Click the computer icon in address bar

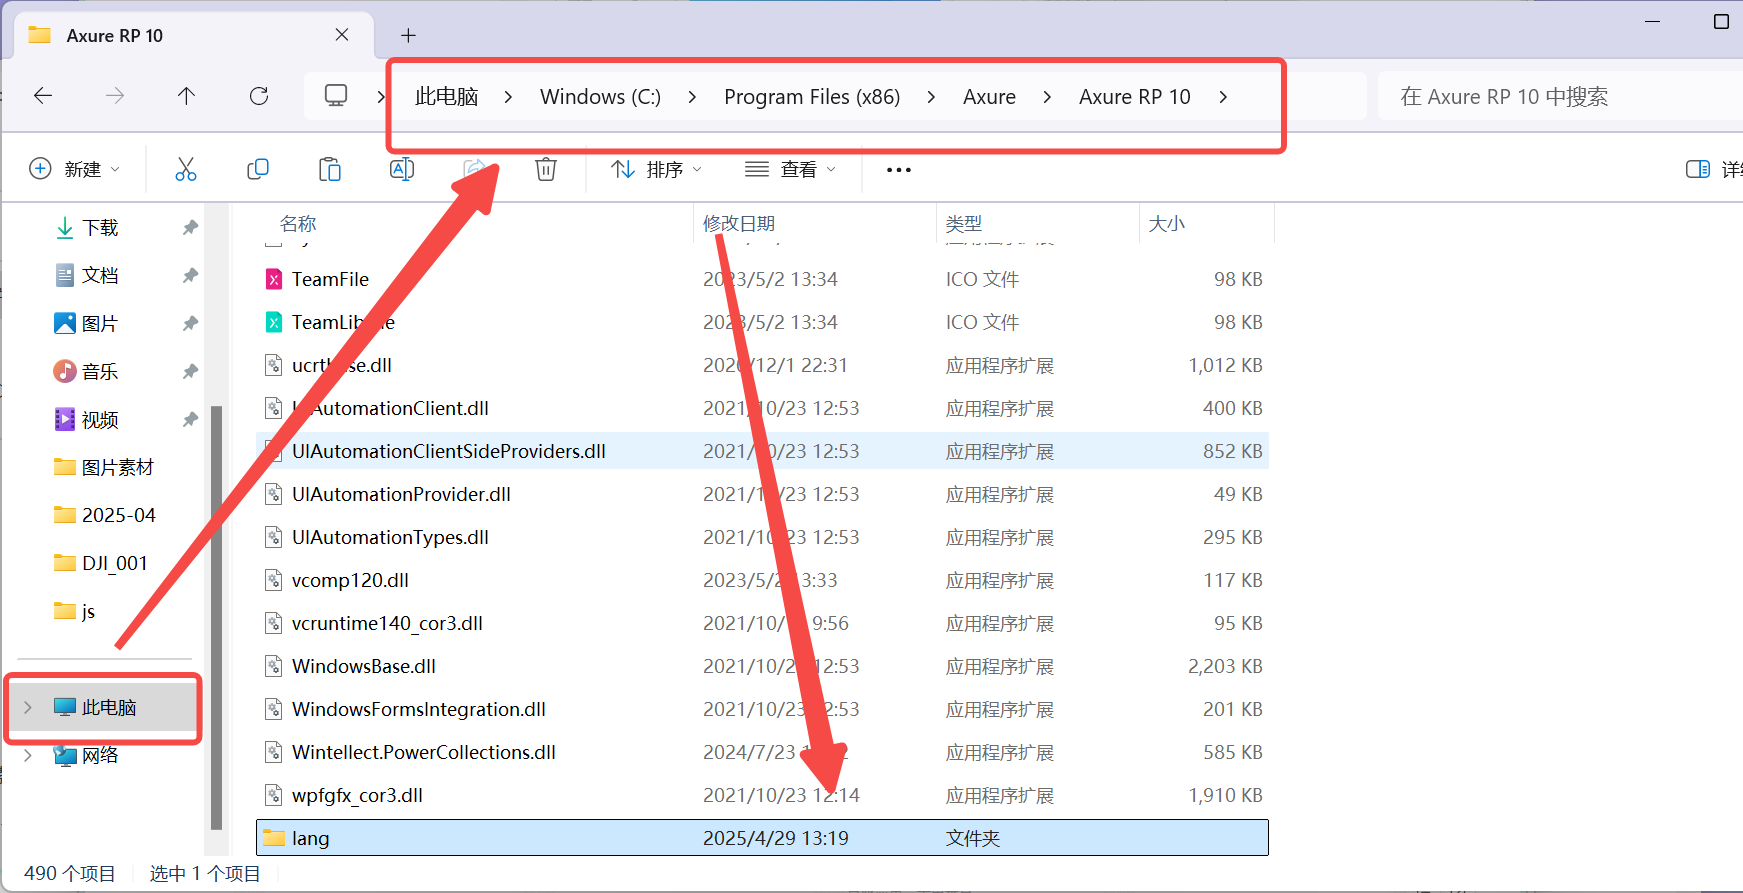pyautogui.click(x=336, y=96)
